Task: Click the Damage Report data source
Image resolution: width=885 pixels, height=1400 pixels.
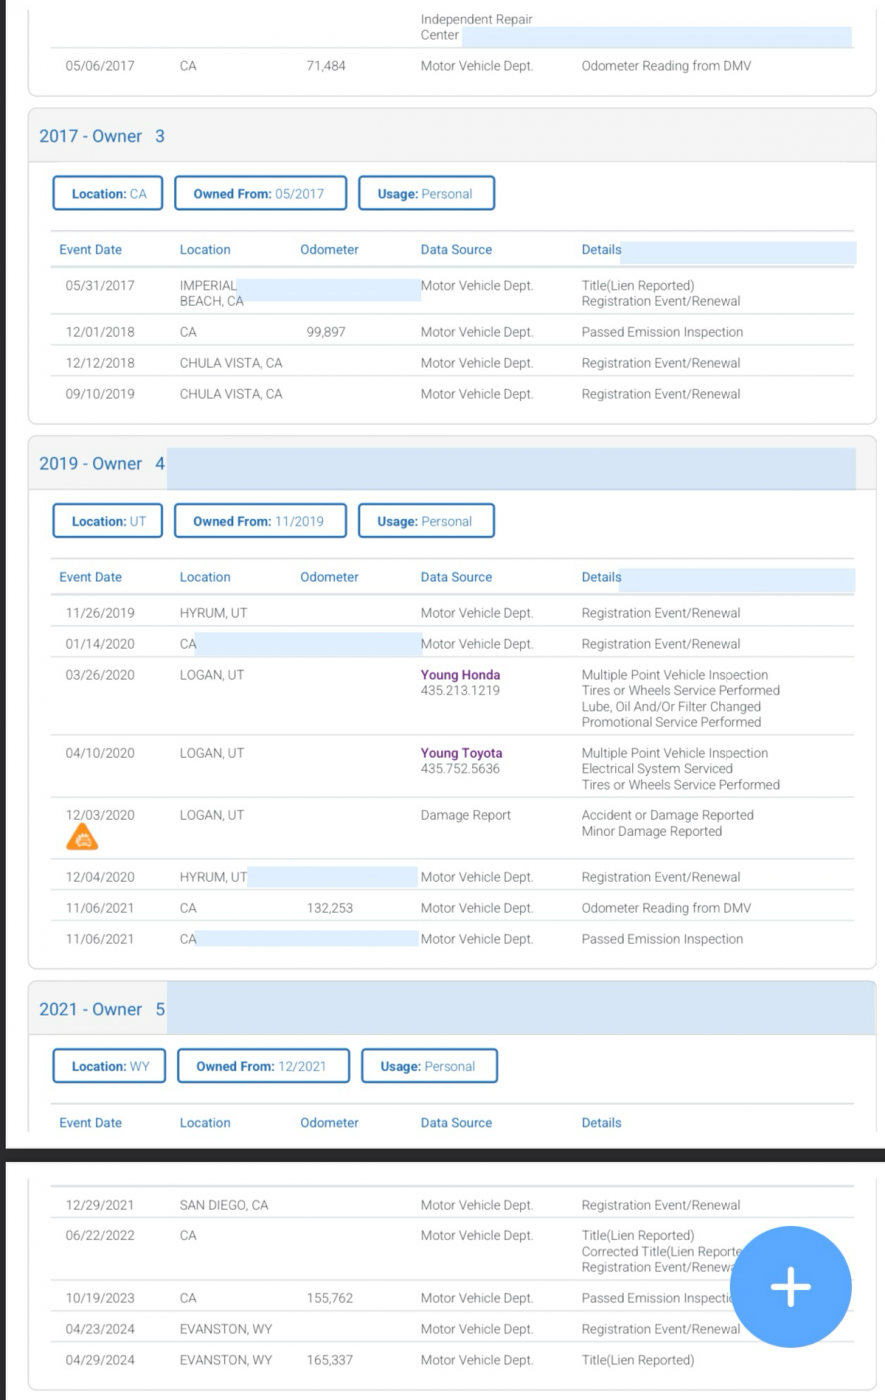Action: 466,815
